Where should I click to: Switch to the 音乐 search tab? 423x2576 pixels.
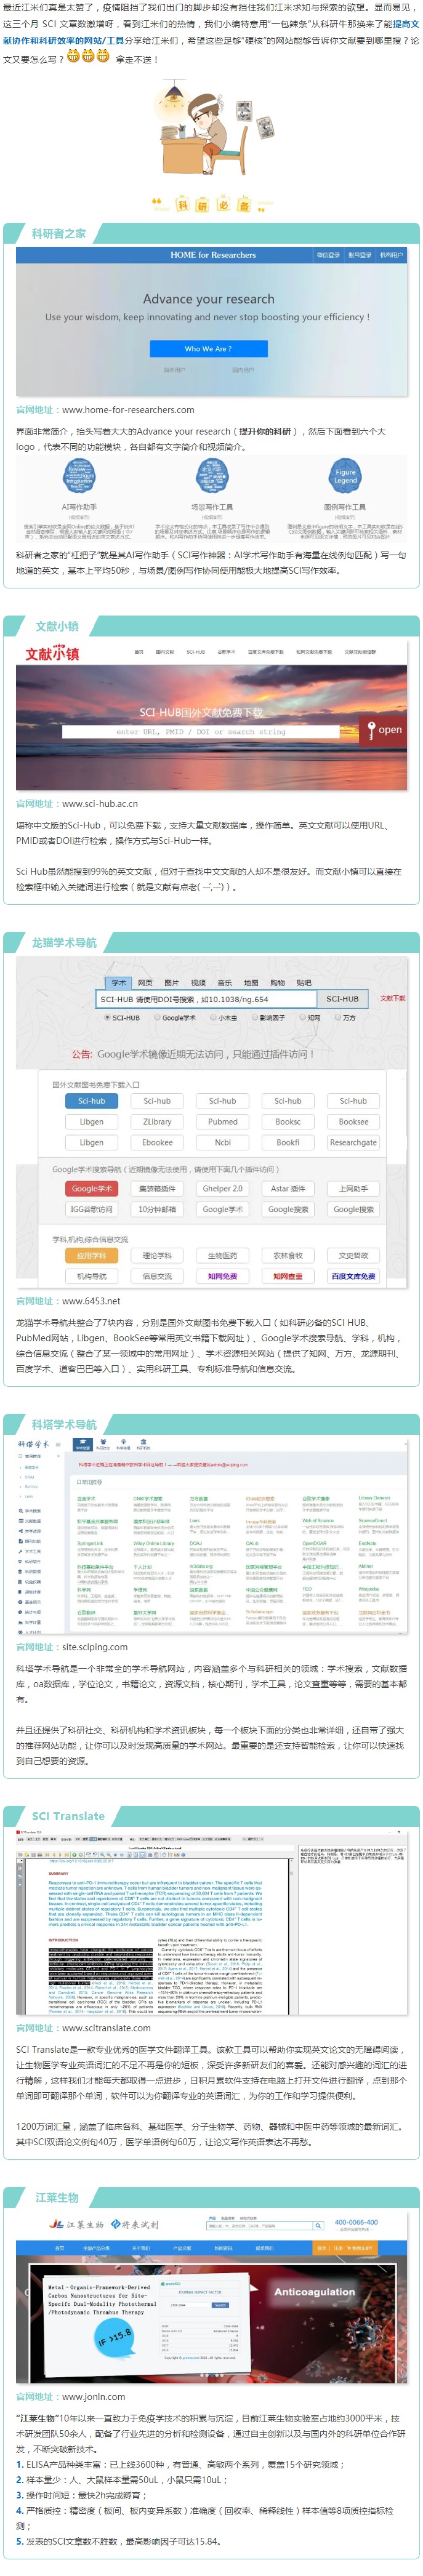[x=225, y=982]
